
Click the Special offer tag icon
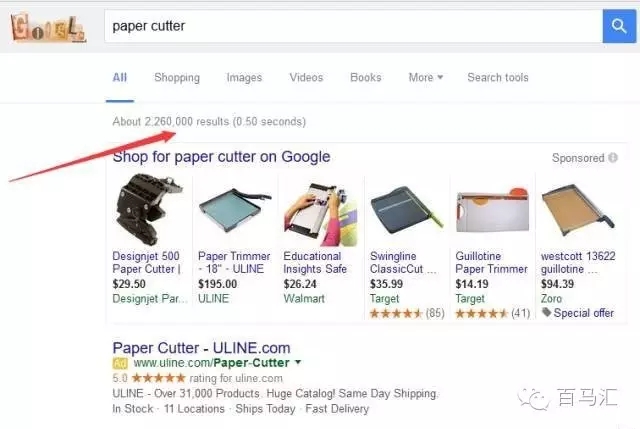coord(546,313)
